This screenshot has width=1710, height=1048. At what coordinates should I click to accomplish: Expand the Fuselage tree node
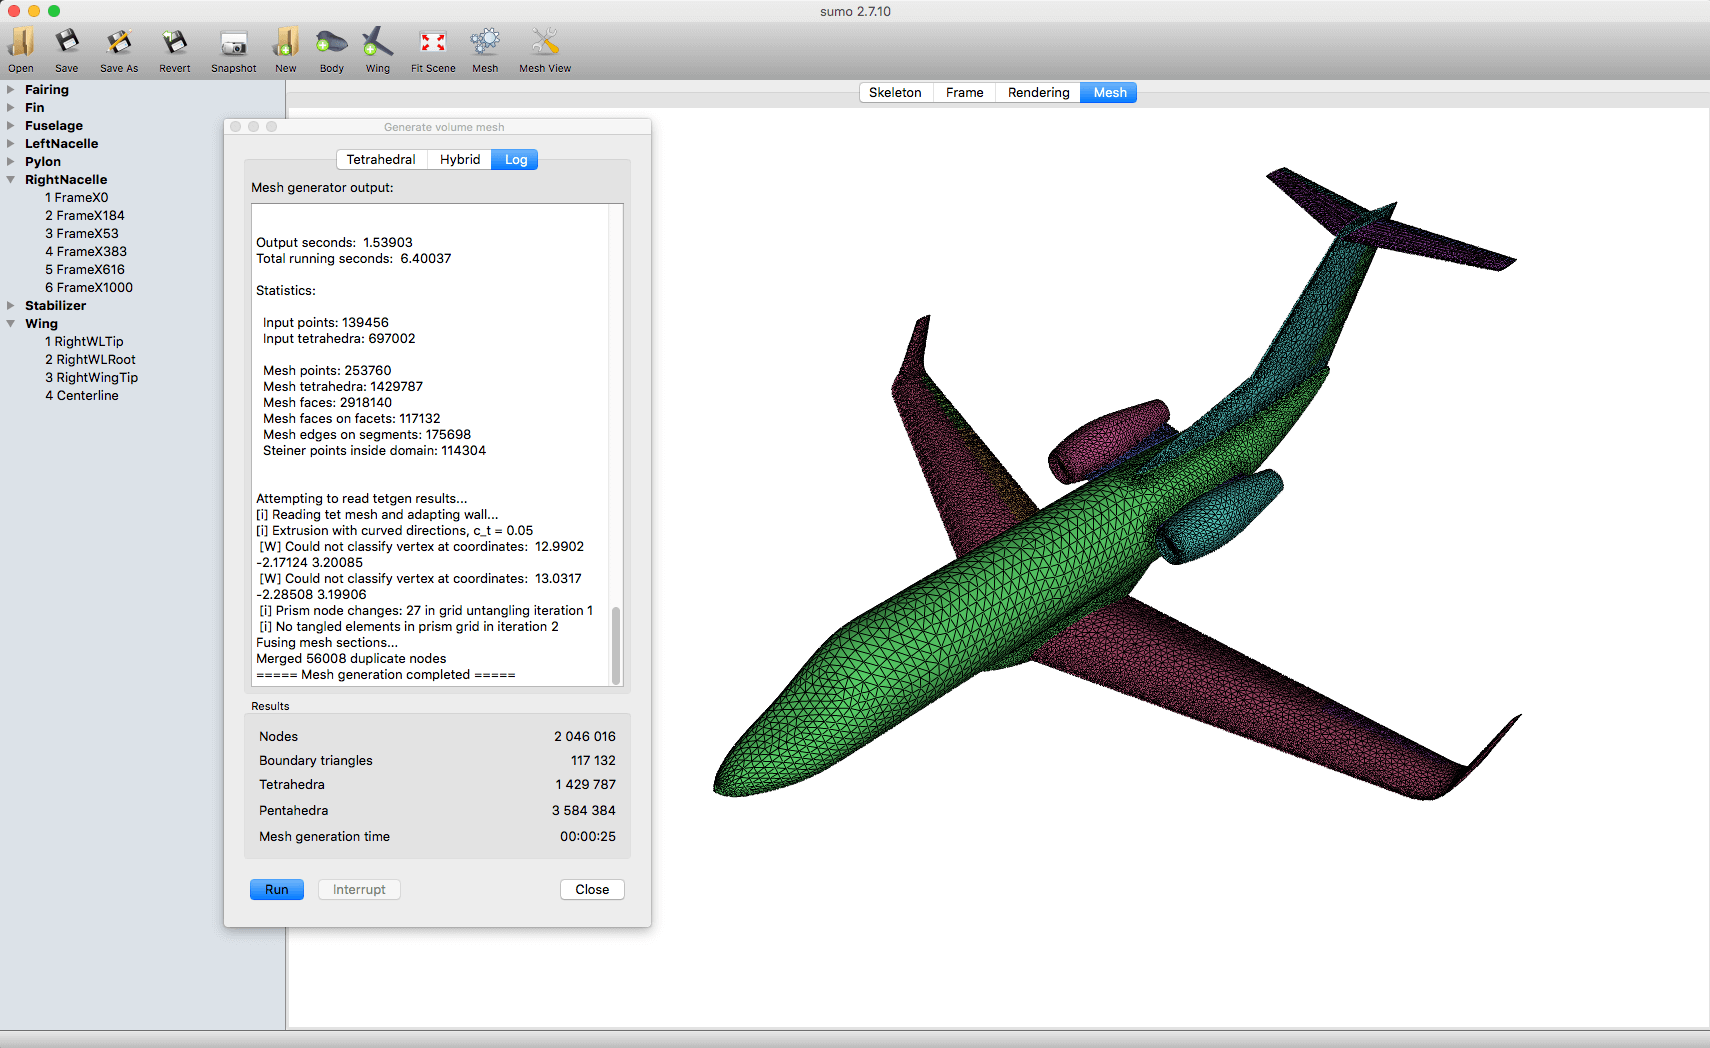click(x=11, y=126)
